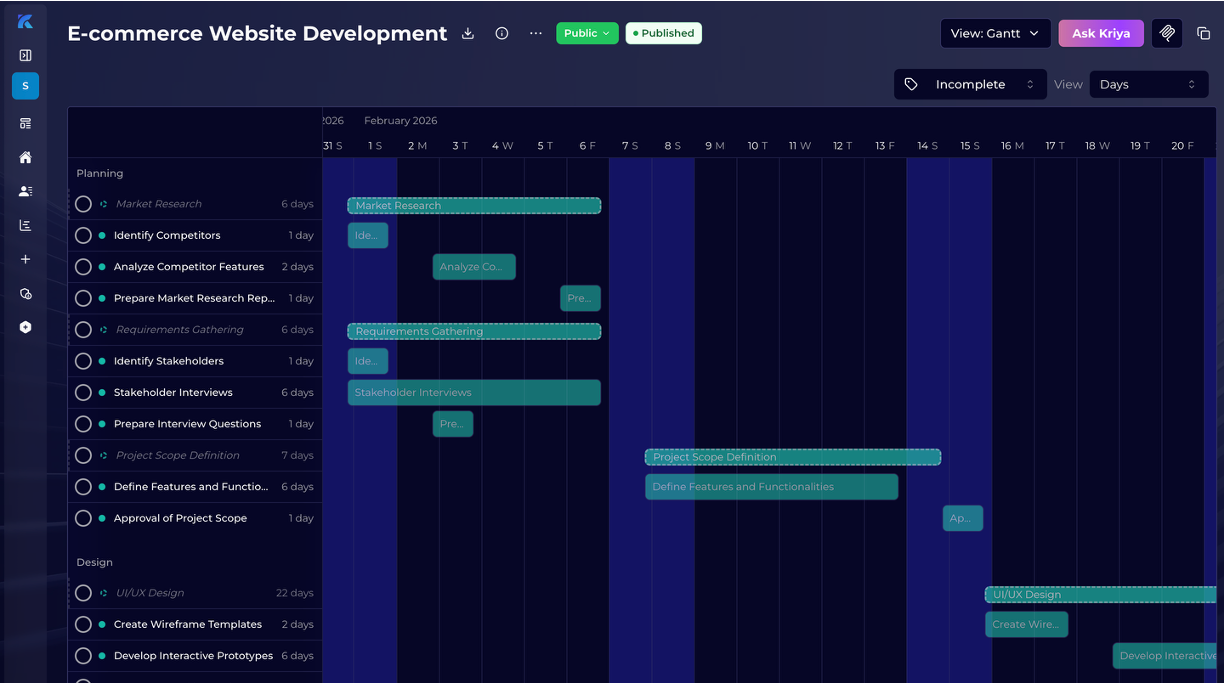Check off the Market Research task circle
This screenshot has width=1224, height=684.
[x=83, y=203]
